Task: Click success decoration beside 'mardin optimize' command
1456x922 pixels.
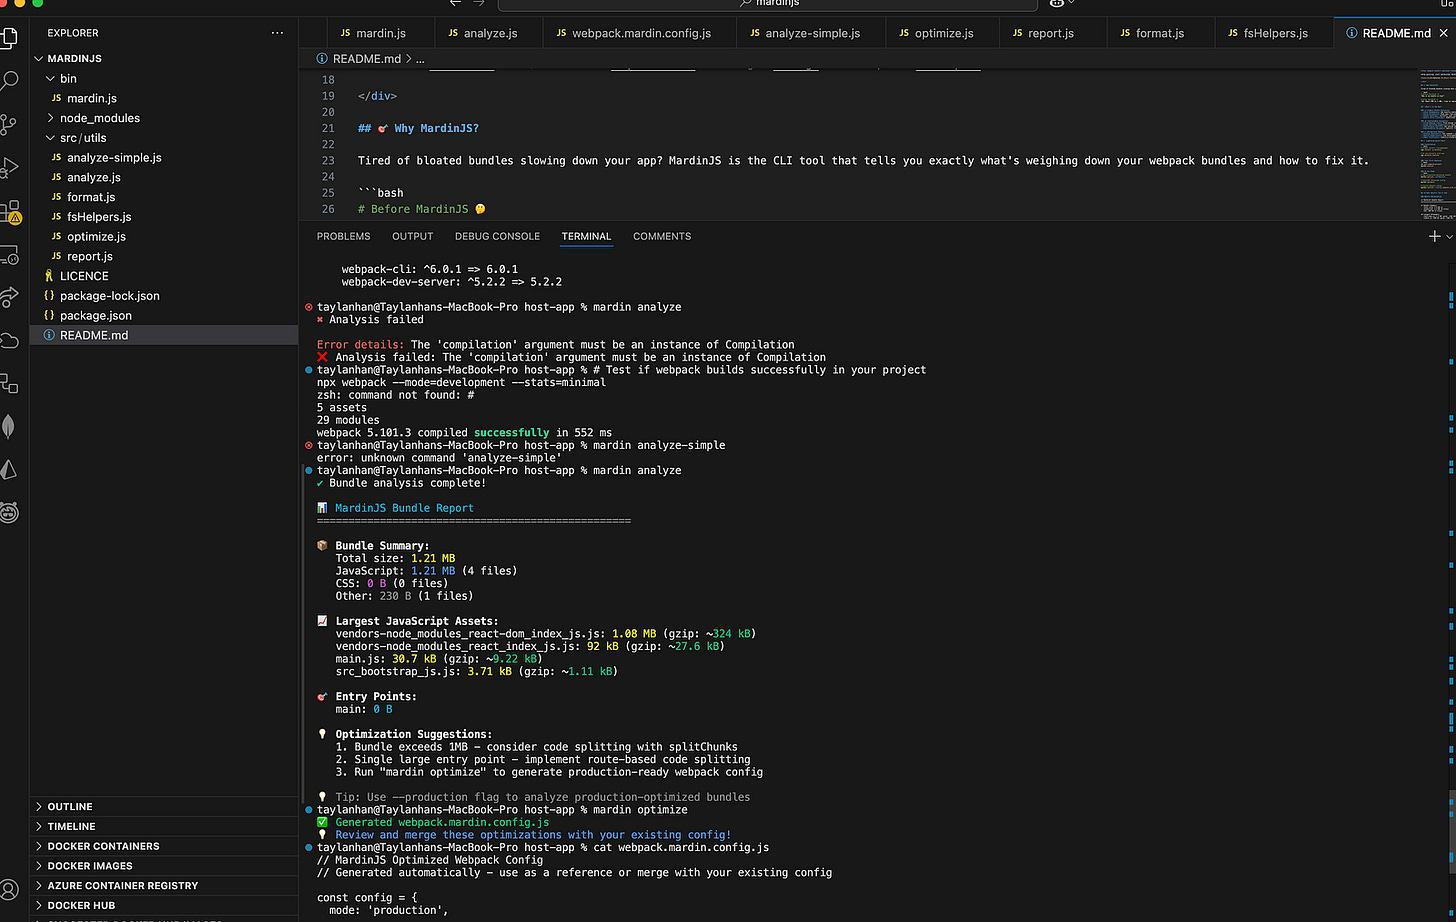Action: click(309, 810)
